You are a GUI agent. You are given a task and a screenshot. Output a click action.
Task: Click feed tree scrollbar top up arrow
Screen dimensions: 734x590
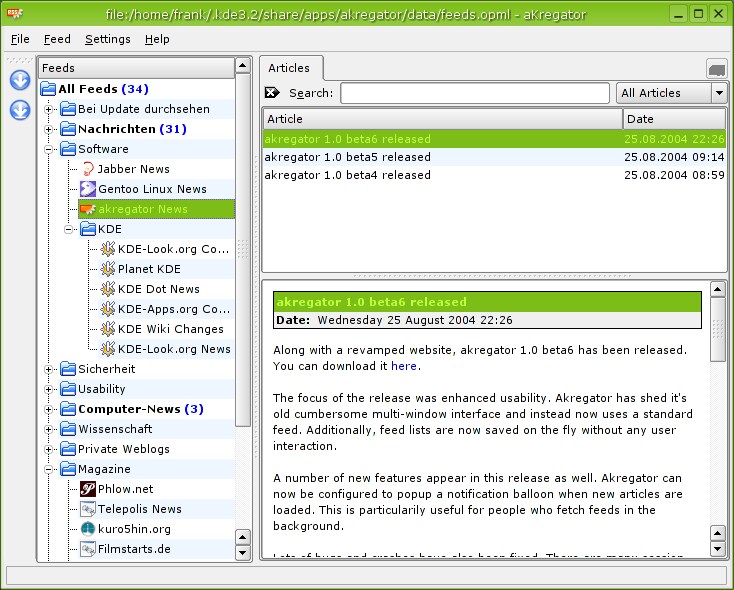pos(242,66)
